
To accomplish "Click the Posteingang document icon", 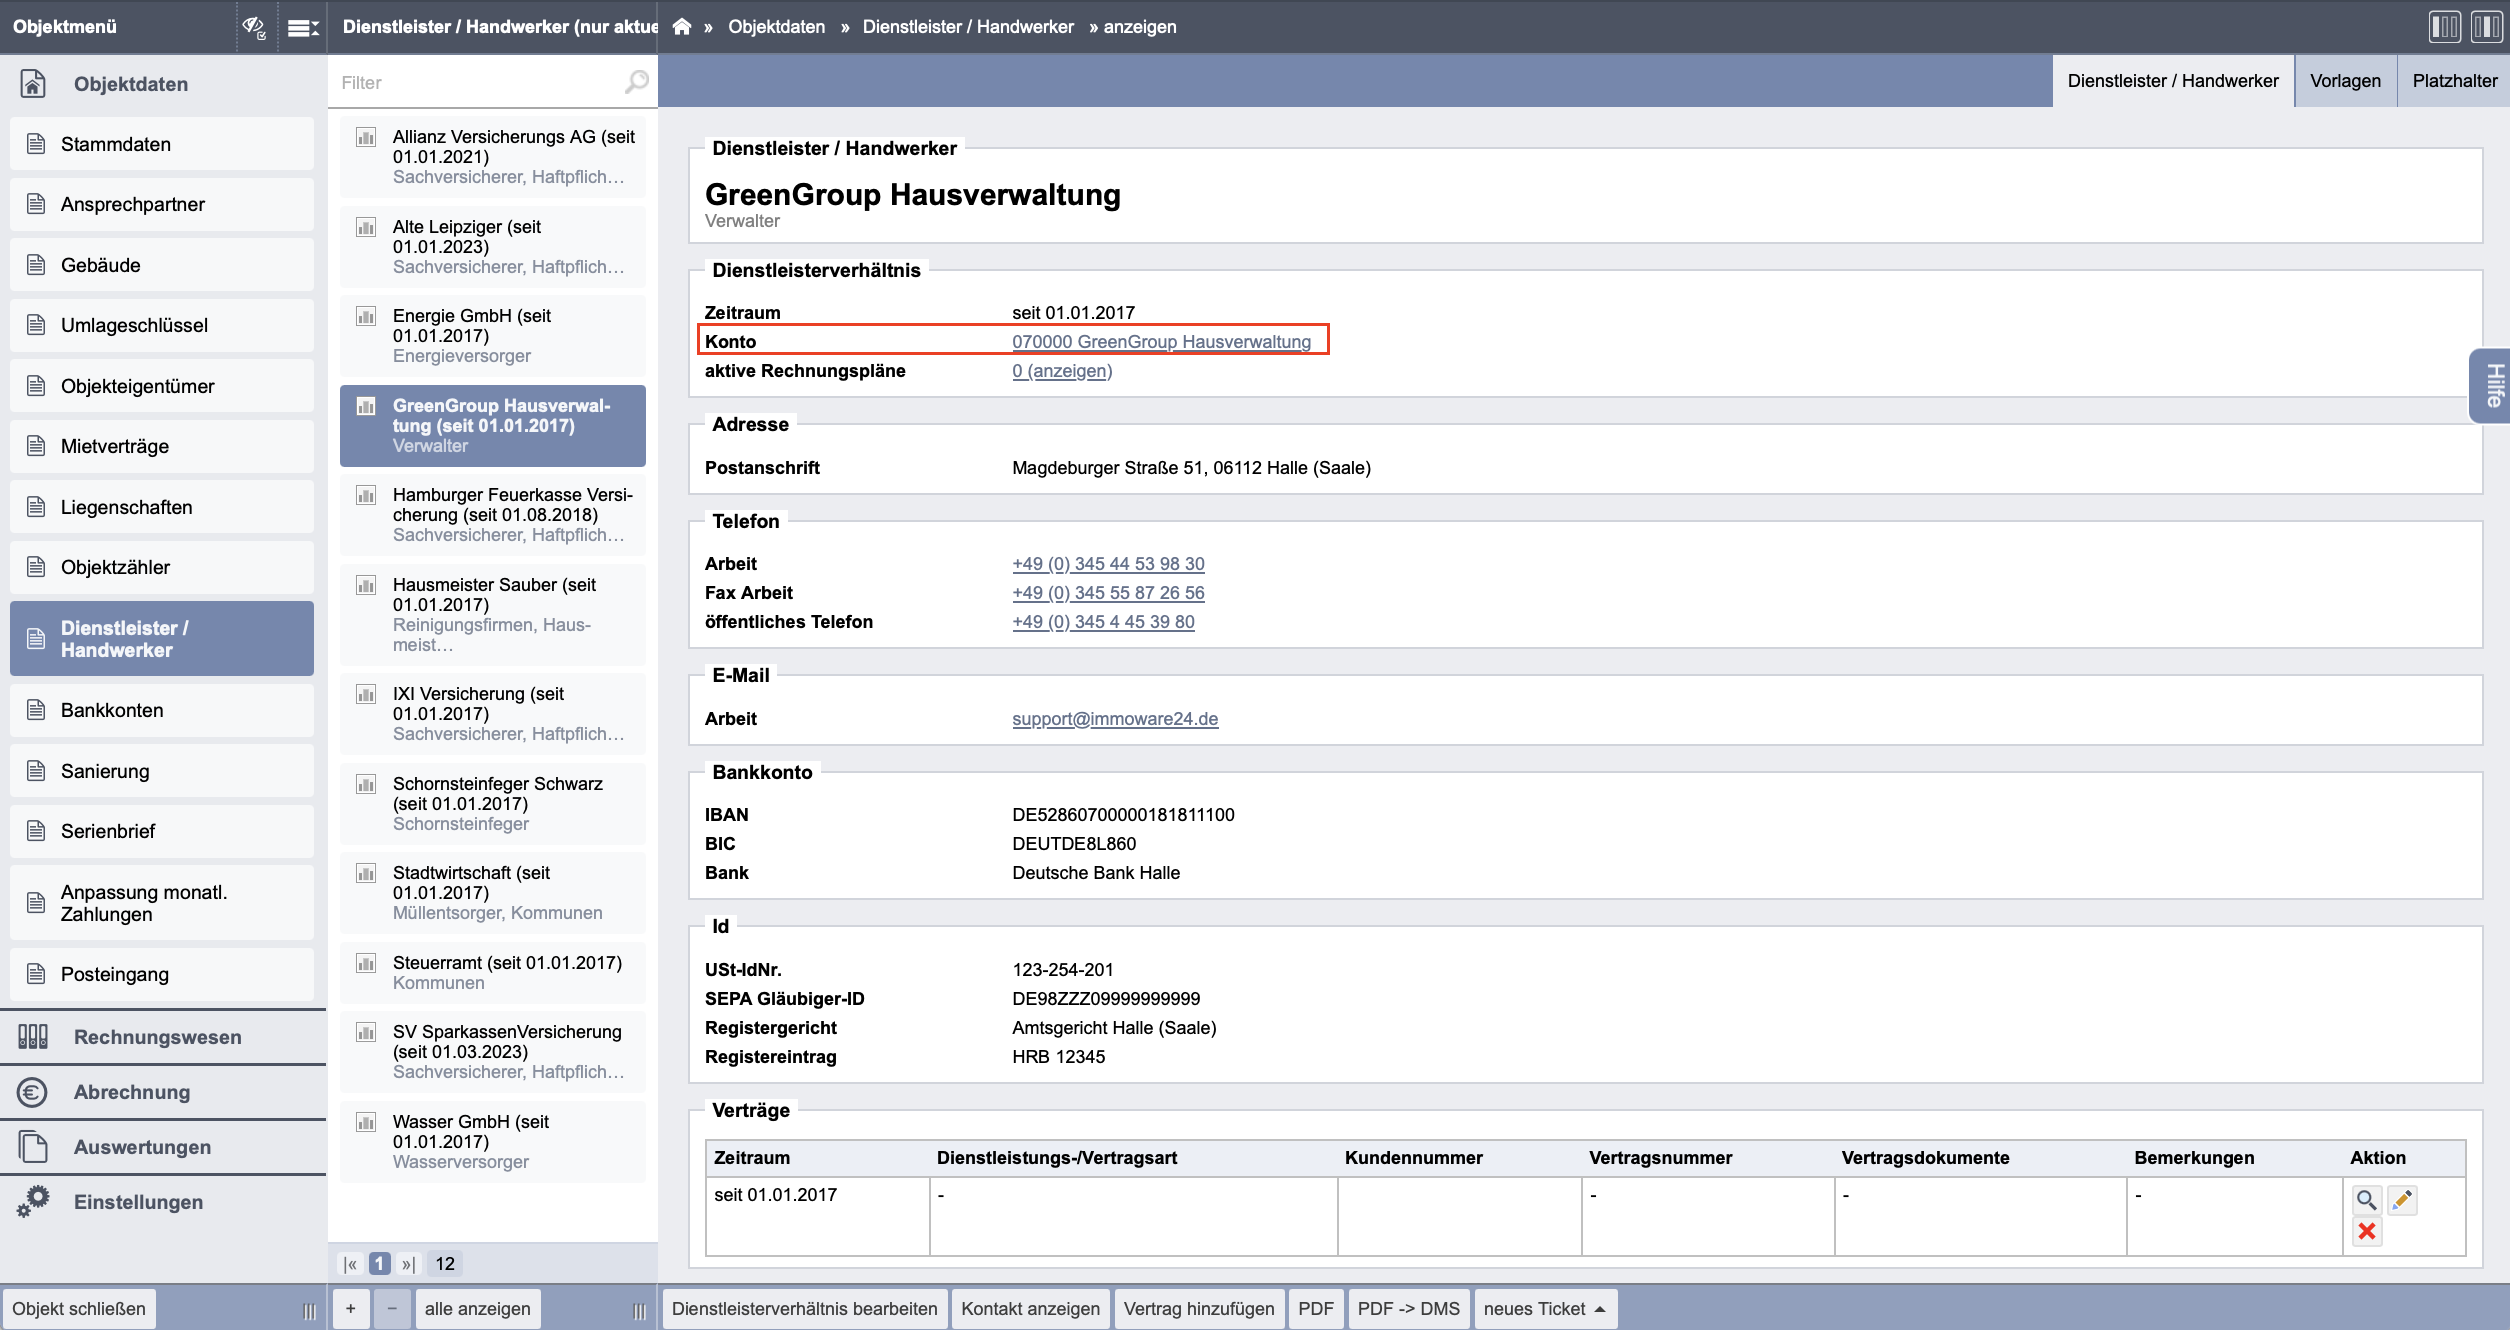I will coord(36,974).
